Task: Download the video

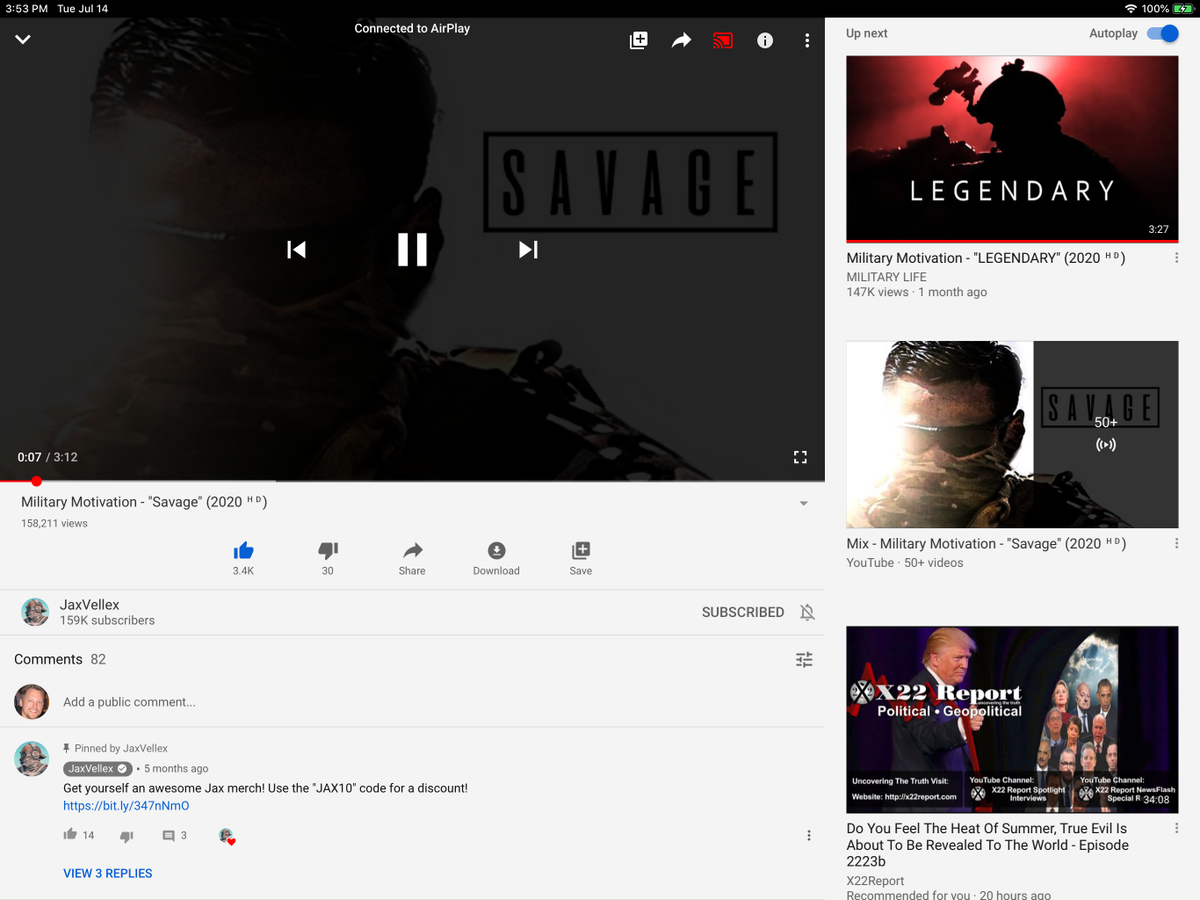Action: (x=496, y=558)
